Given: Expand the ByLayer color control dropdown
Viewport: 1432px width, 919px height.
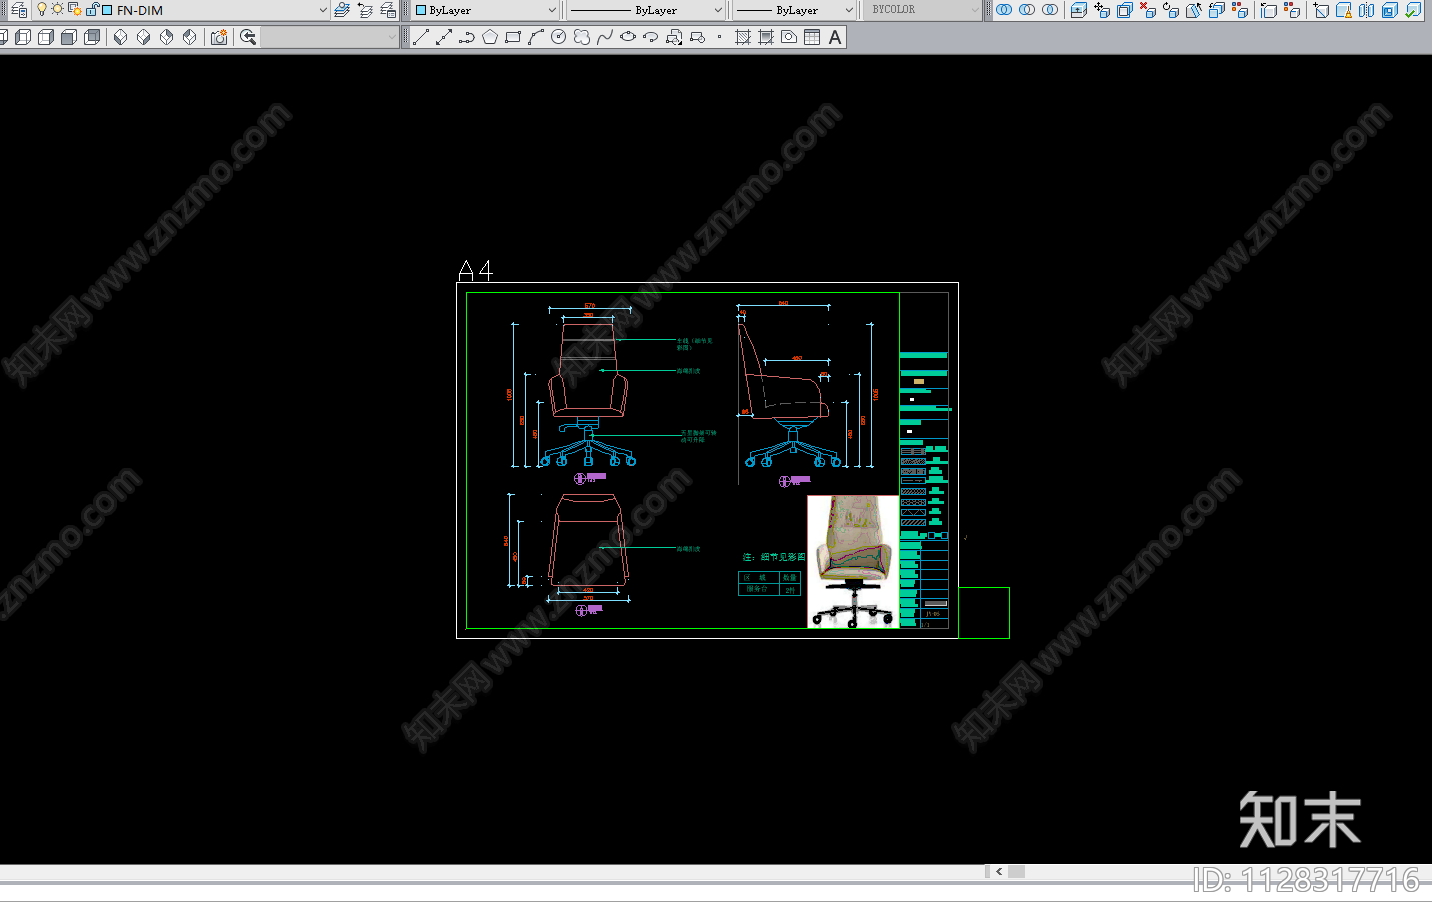Looking at the screenshot, I should click(552, 10).
